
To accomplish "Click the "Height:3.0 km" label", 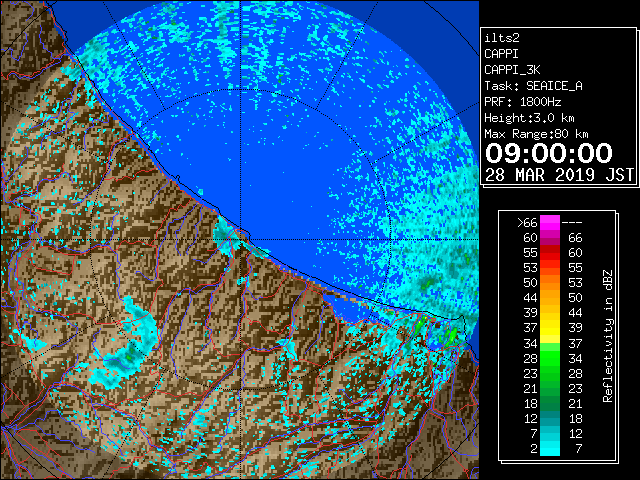I will pos(529,118).
